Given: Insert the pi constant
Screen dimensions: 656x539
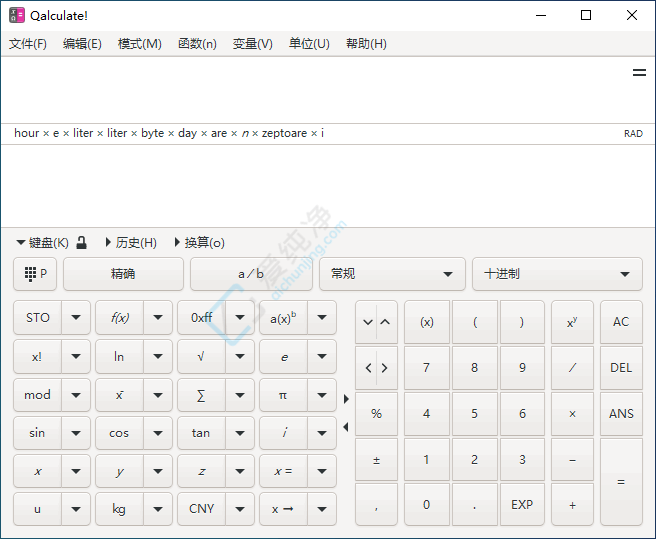Looking at the screenshot, I should tap(283, 395).
